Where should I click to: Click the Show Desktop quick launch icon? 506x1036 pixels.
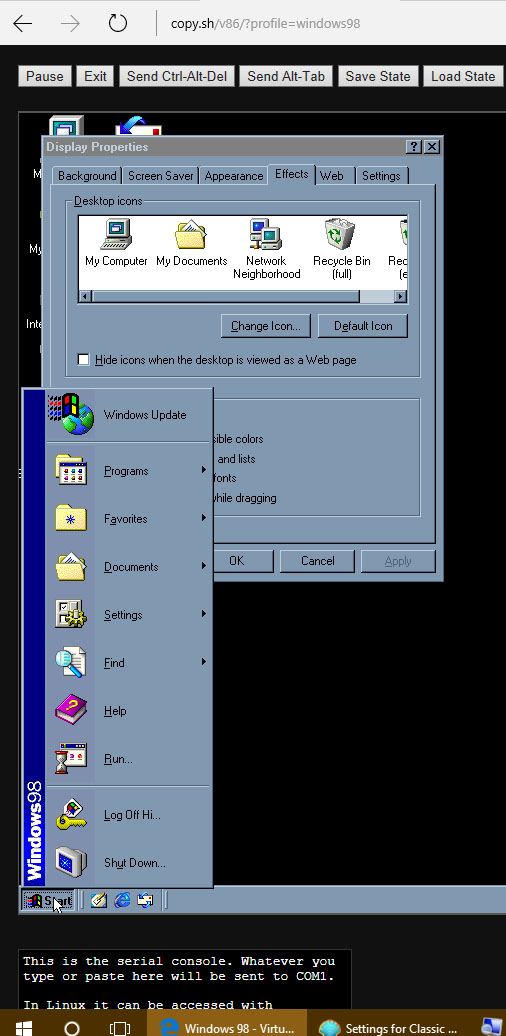(x=98, y=900)
